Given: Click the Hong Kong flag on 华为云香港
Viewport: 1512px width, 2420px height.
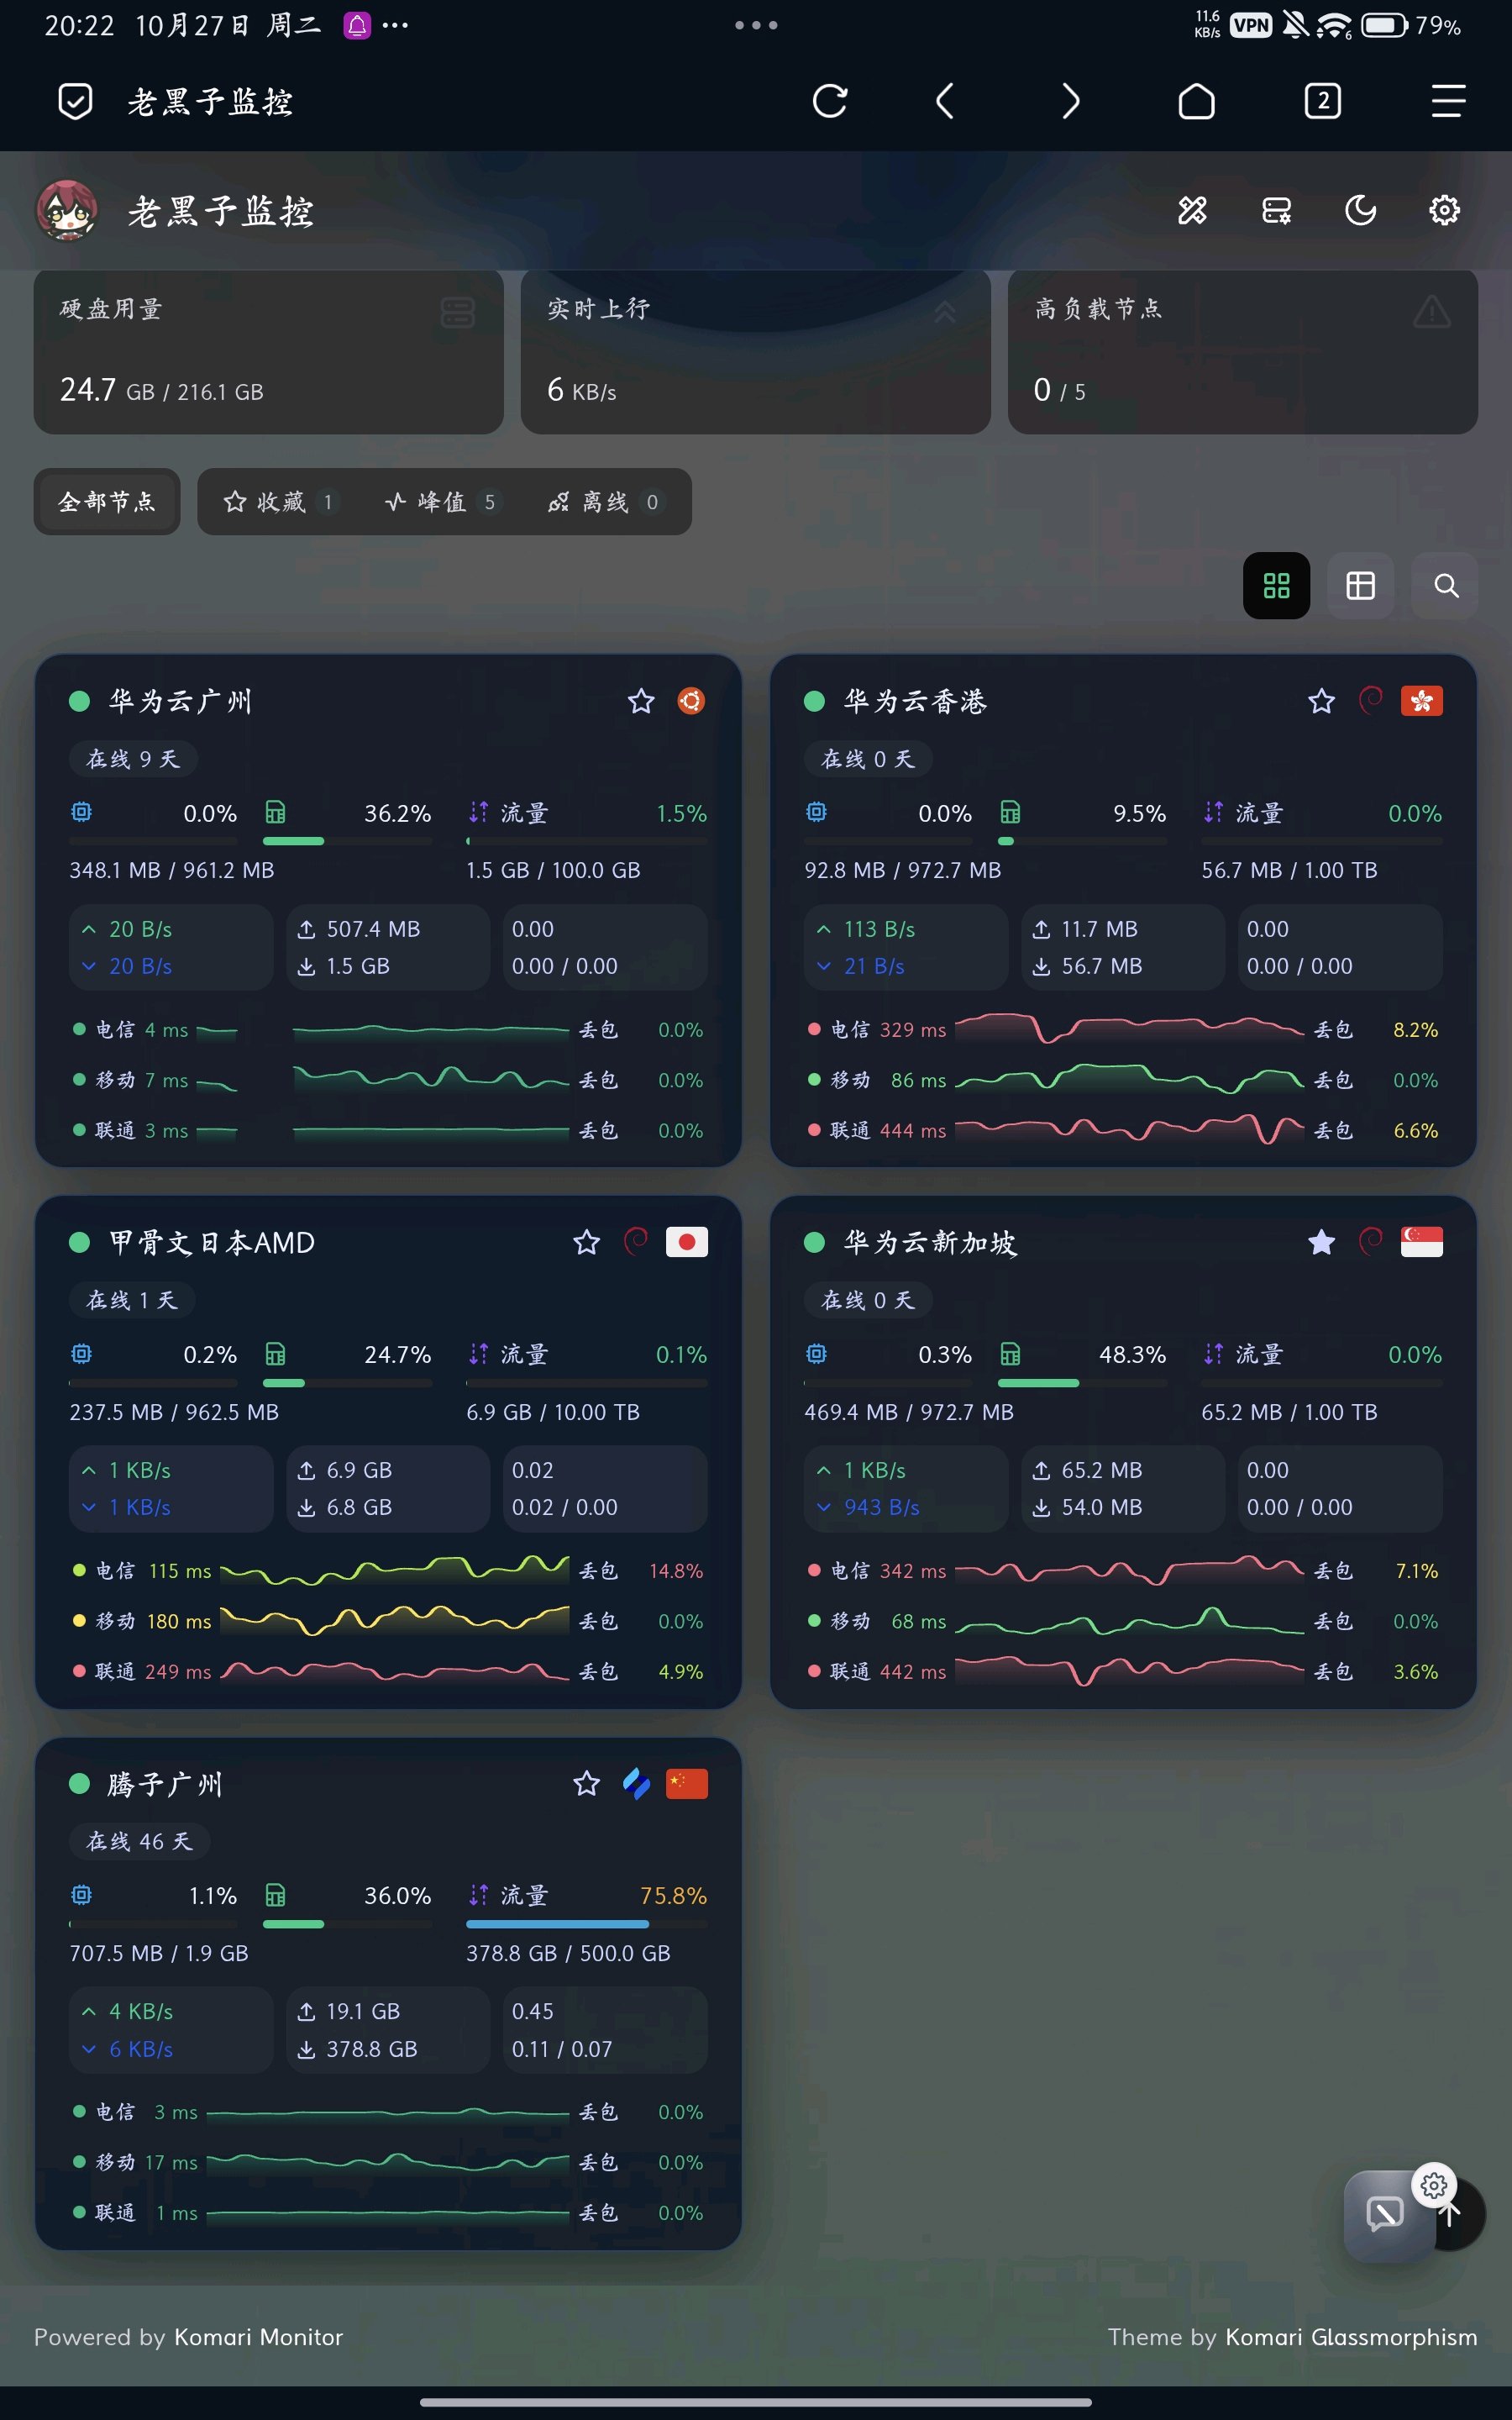Looking at the screenshot, I should click(x=1421, y=701).
